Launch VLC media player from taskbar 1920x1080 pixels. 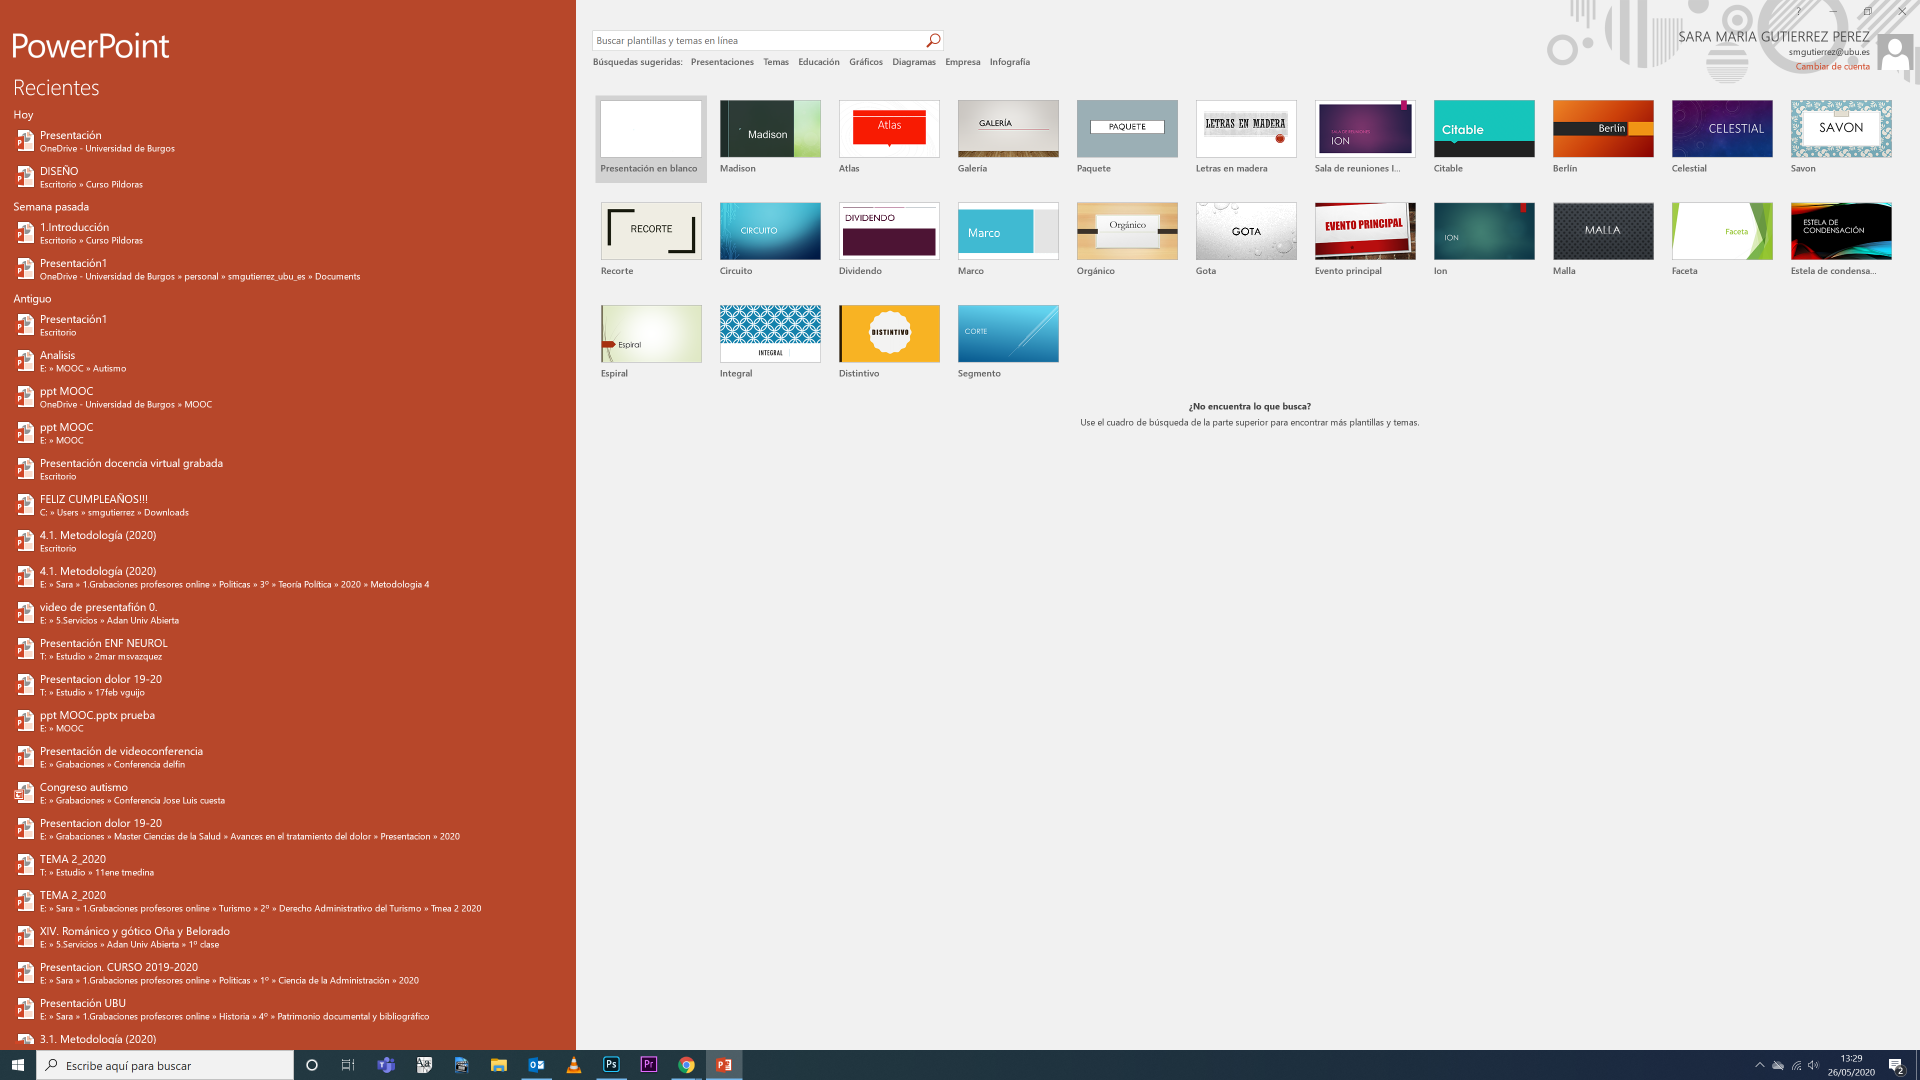574,1065
